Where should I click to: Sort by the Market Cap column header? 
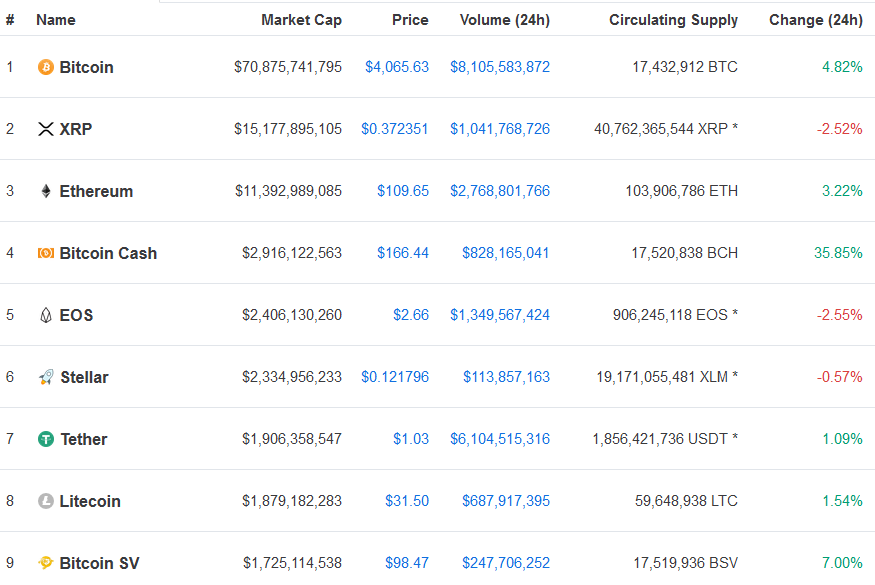[301, 20]
